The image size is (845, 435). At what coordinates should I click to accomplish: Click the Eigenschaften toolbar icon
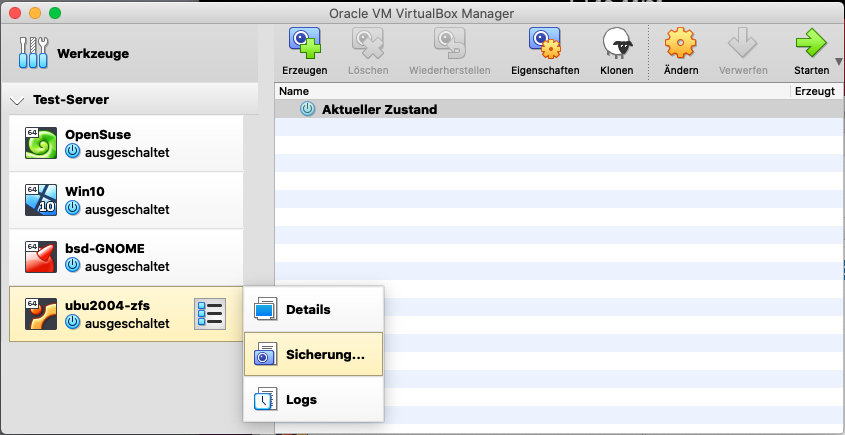click(x=545, y=44)
